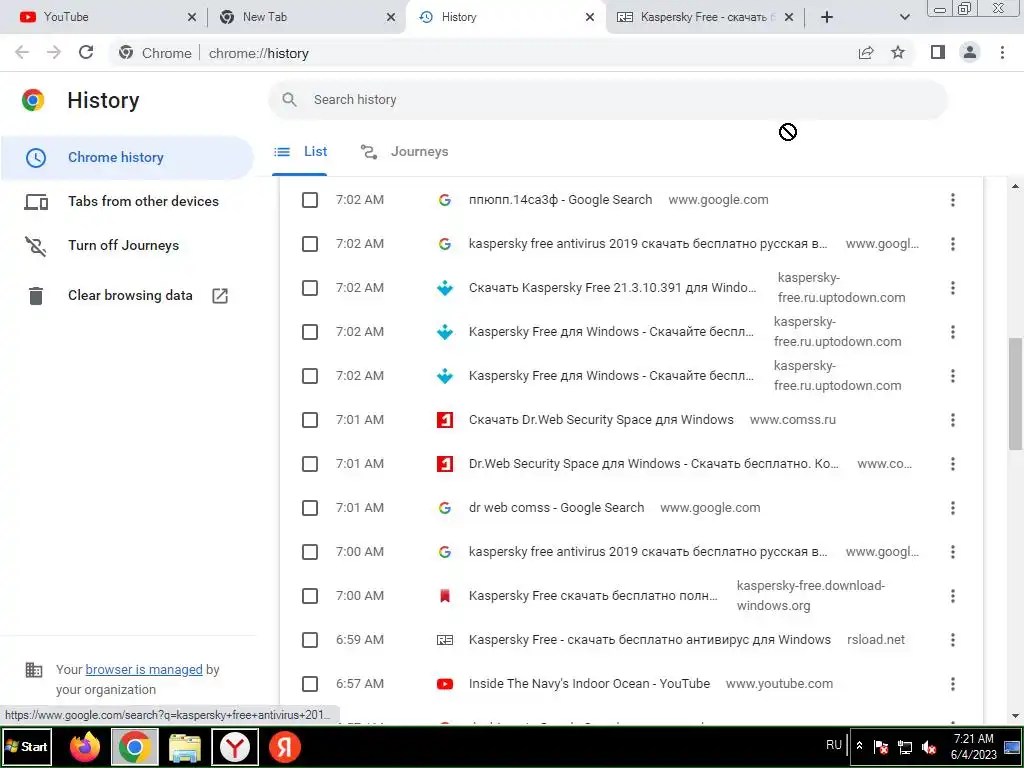The height and width of the screenshot is (768, 1024).
Task: Show hidden system tray icons
Action: click(x=860, y=746)
